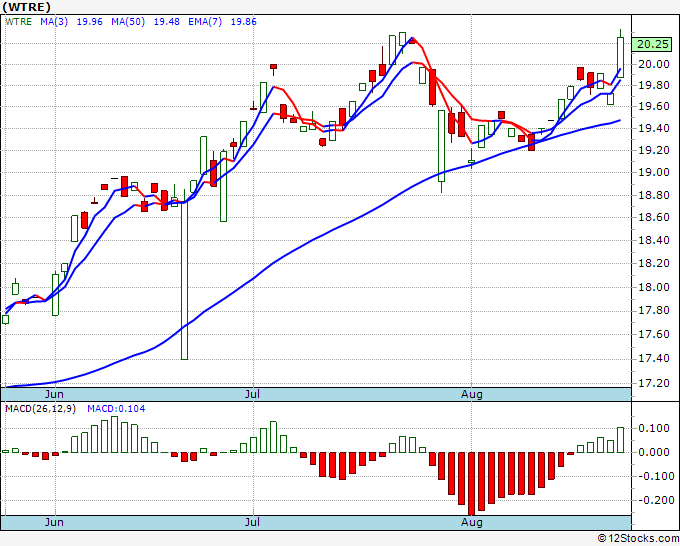Viewport: 680px width, 546px height.
Task: Click Aug on the price chart axis
Action: (472, 394)
